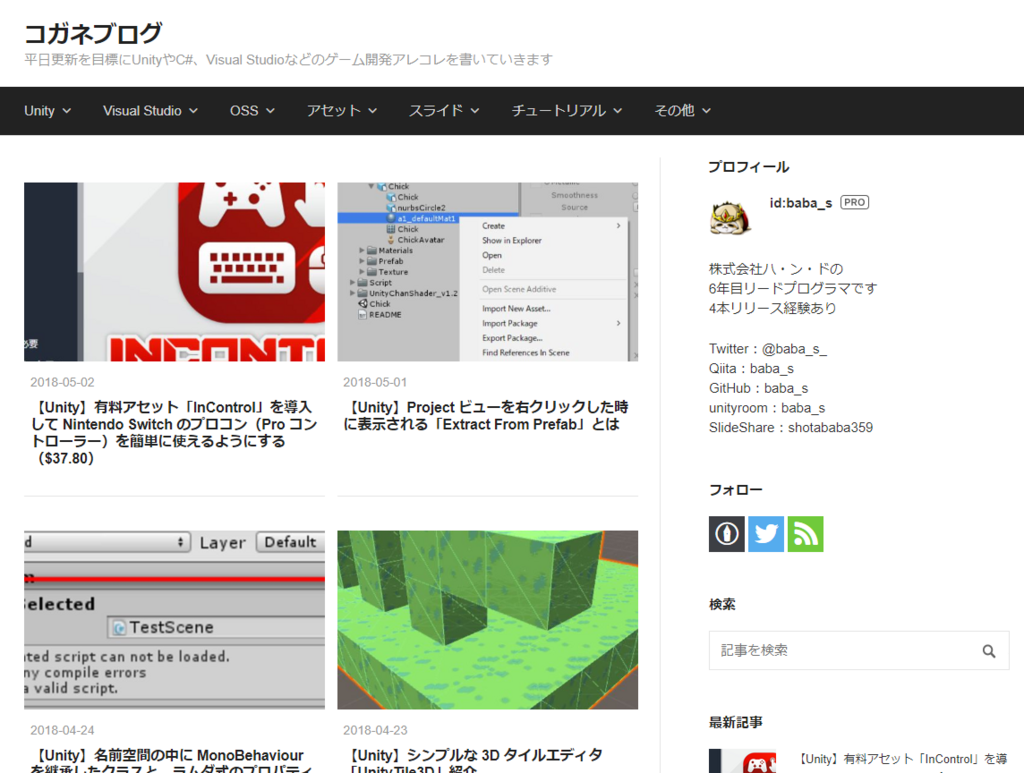Screen dimensions: 1024x773
Task: Click the blog tagline under the title
Action: tap(288, 60)
